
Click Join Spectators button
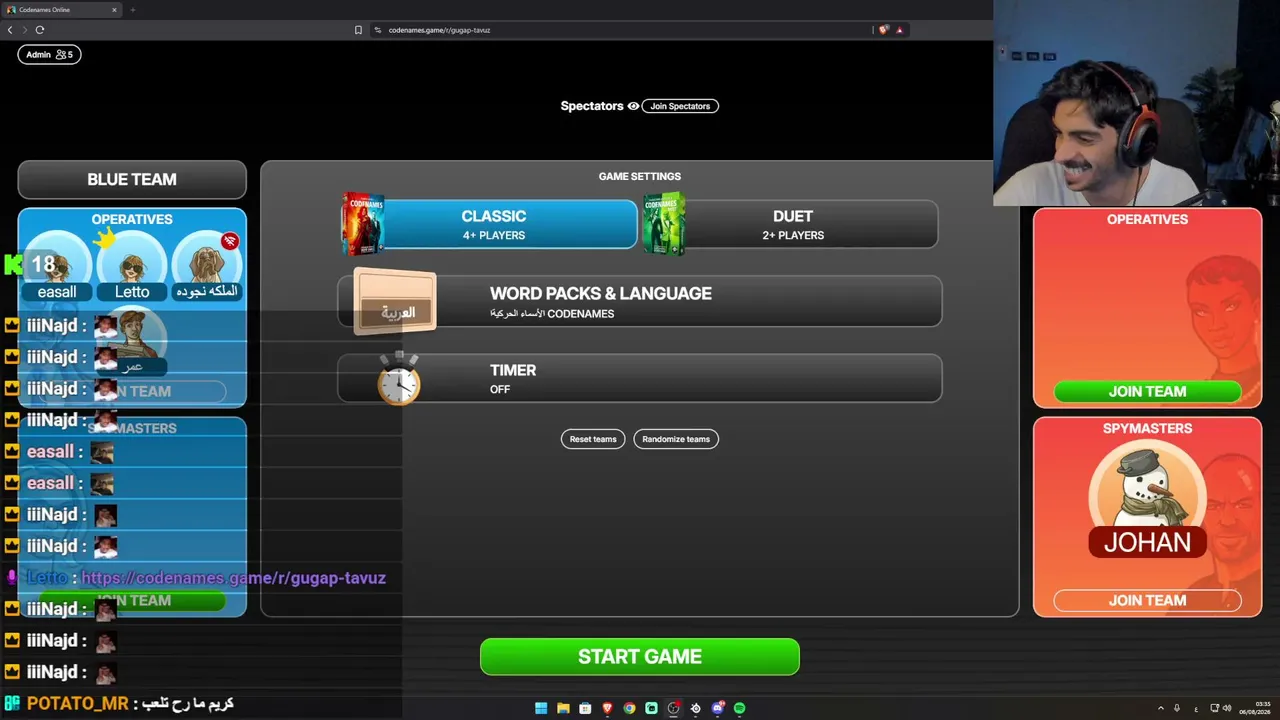click(680, 106)
